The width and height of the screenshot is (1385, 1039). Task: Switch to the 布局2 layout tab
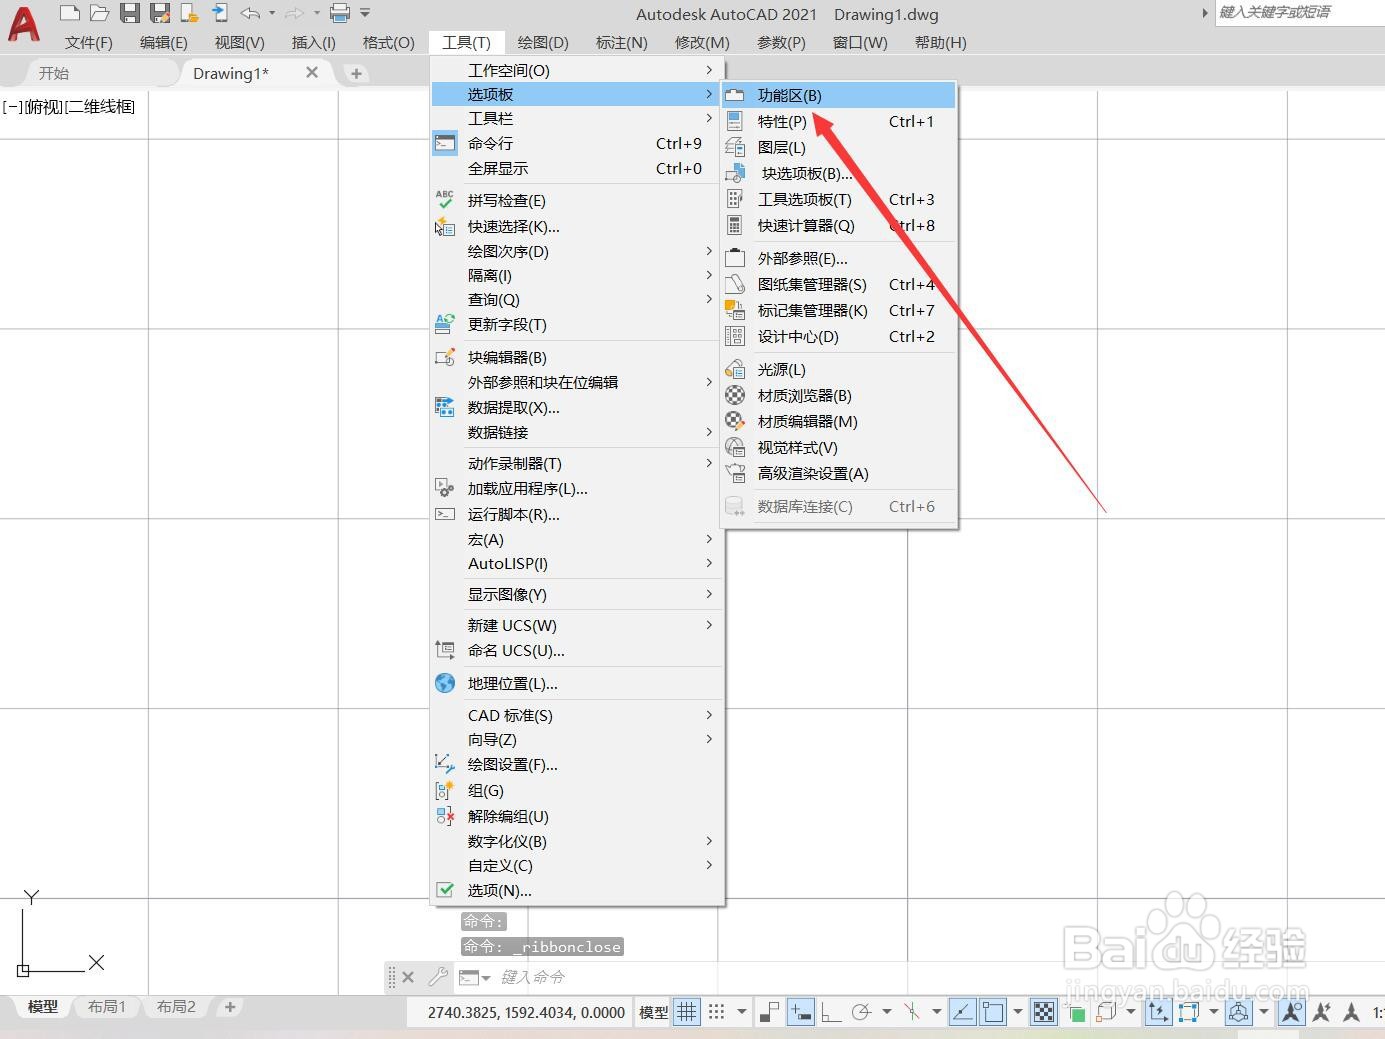tap(176, 1006)
